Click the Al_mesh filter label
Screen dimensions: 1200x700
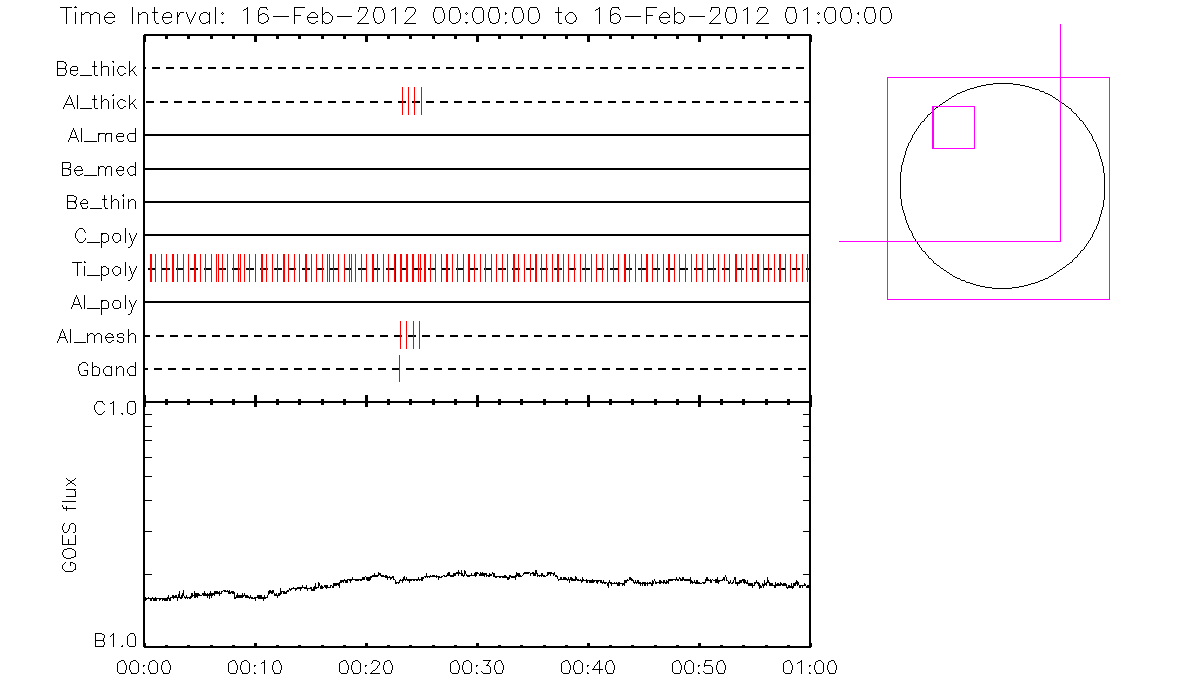pos(97,336)
